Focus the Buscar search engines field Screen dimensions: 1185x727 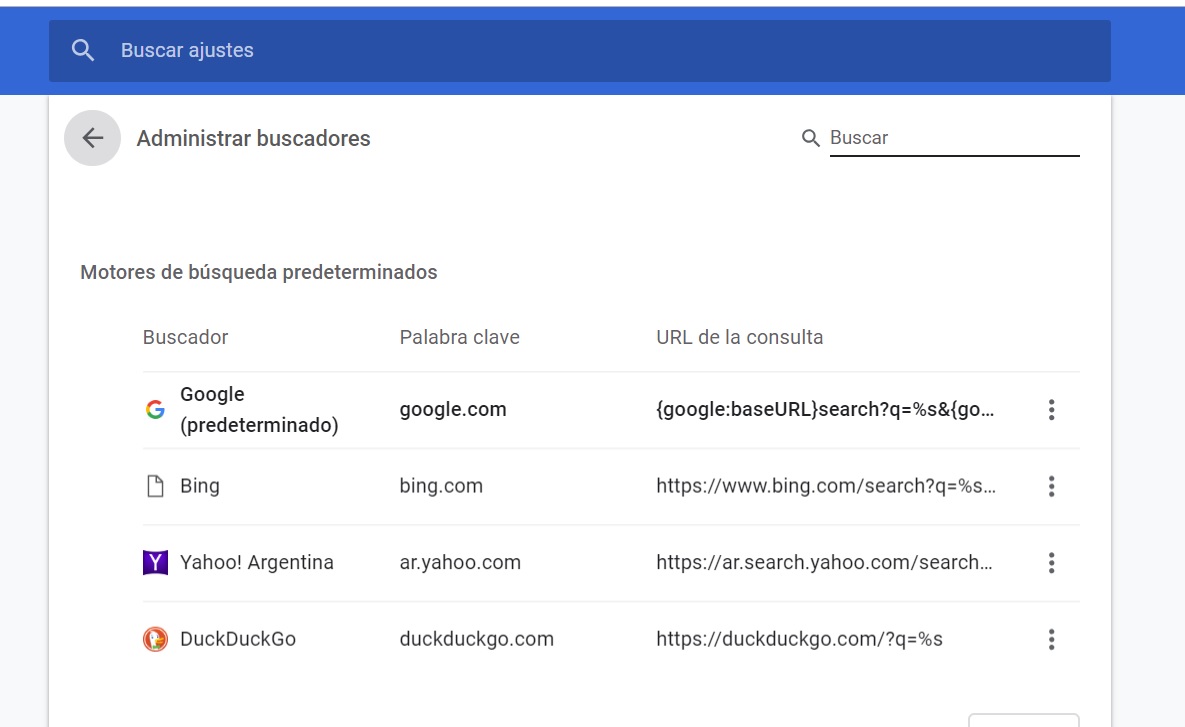coord(954,138)
